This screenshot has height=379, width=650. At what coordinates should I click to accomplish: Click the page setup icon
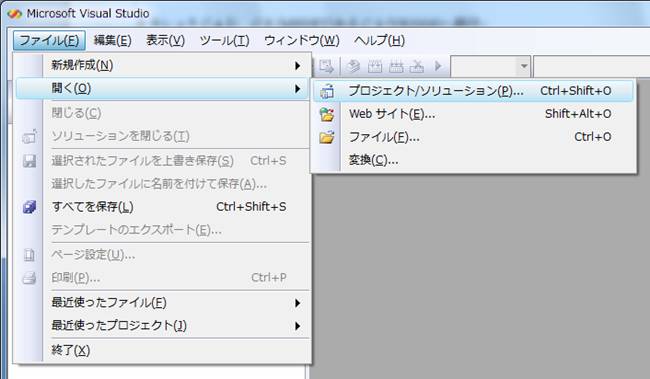pos(29,255)
